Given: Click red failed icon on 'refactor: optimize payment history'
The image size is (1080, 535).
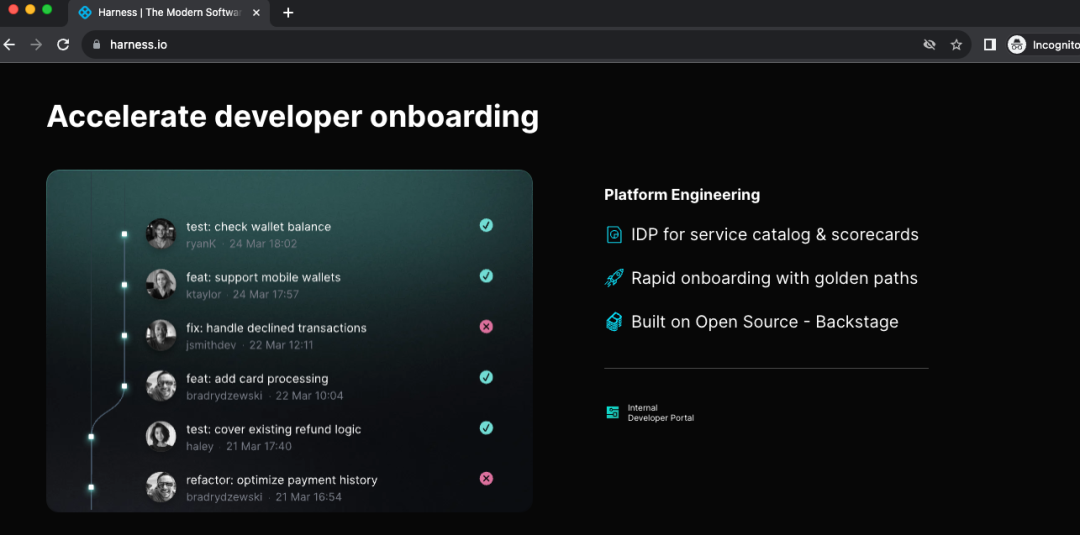Looking at the screenshot, I should (x=486, y=479).
